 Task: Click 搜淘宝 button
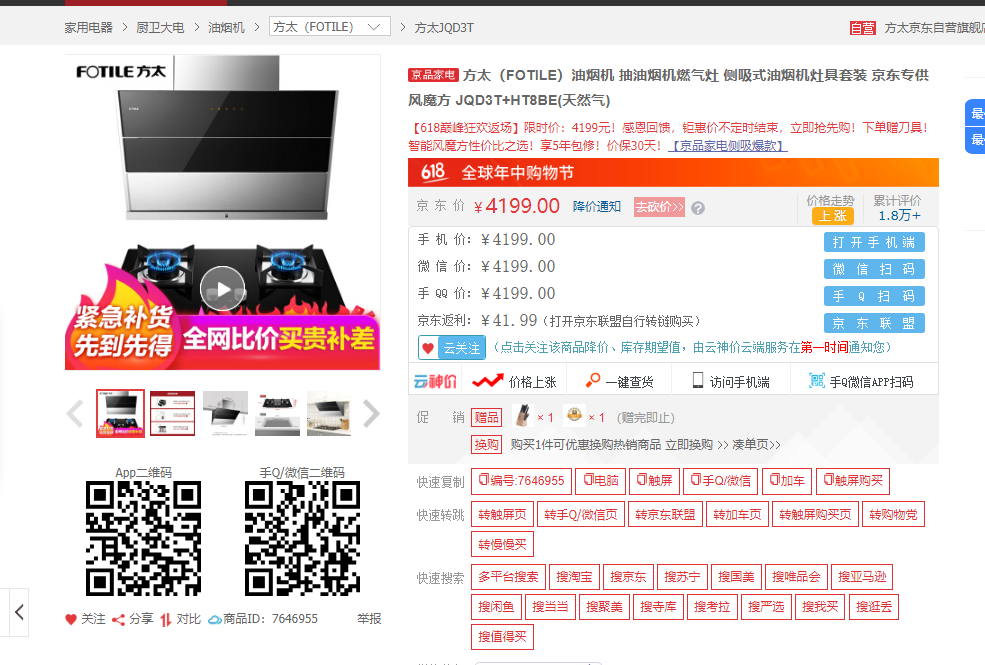(x=574, y=576)
